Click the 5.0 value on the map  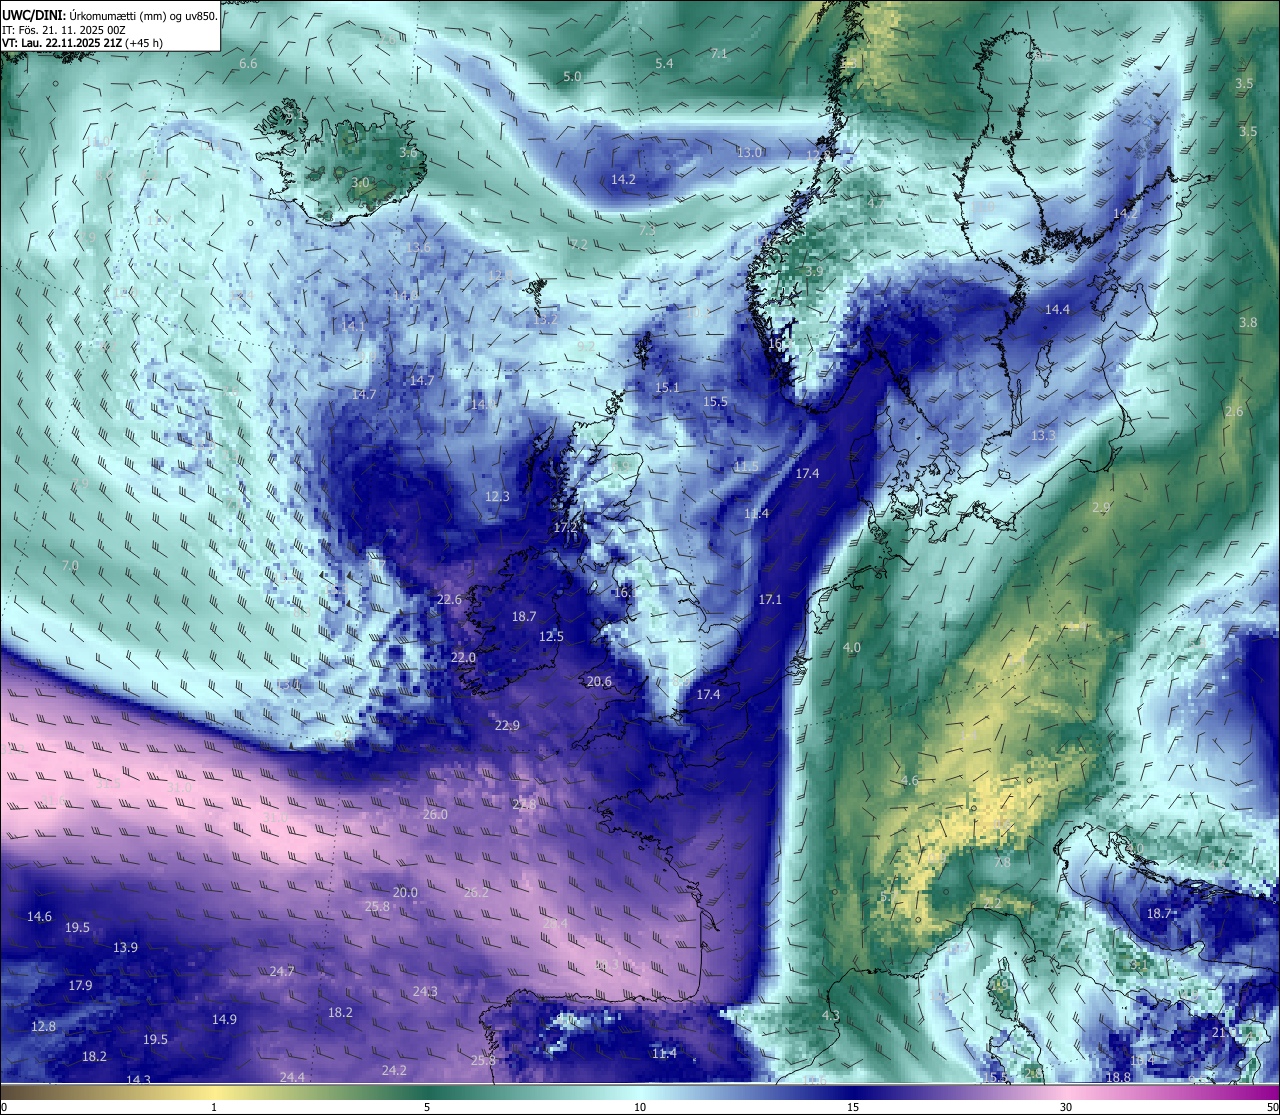tap(572, 76)
